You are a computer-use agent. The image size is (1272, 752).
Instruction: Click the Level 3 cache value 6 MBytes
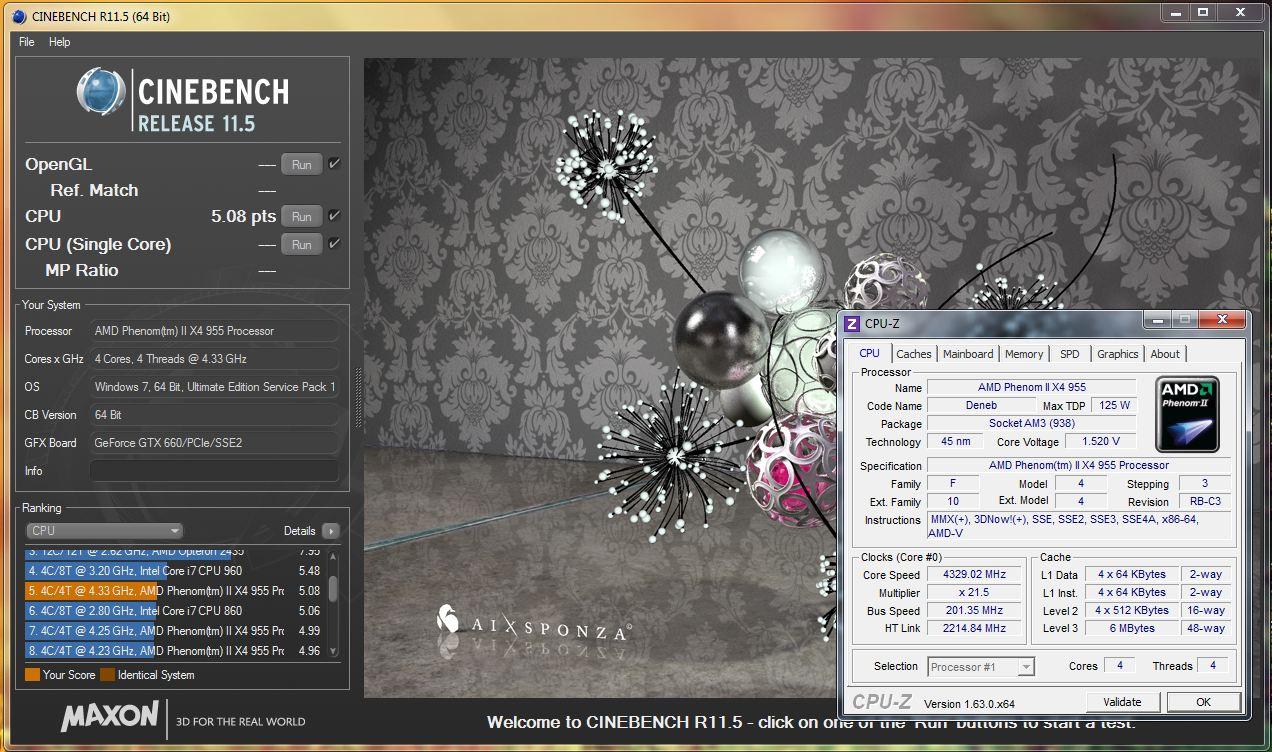coord(1131,628)
